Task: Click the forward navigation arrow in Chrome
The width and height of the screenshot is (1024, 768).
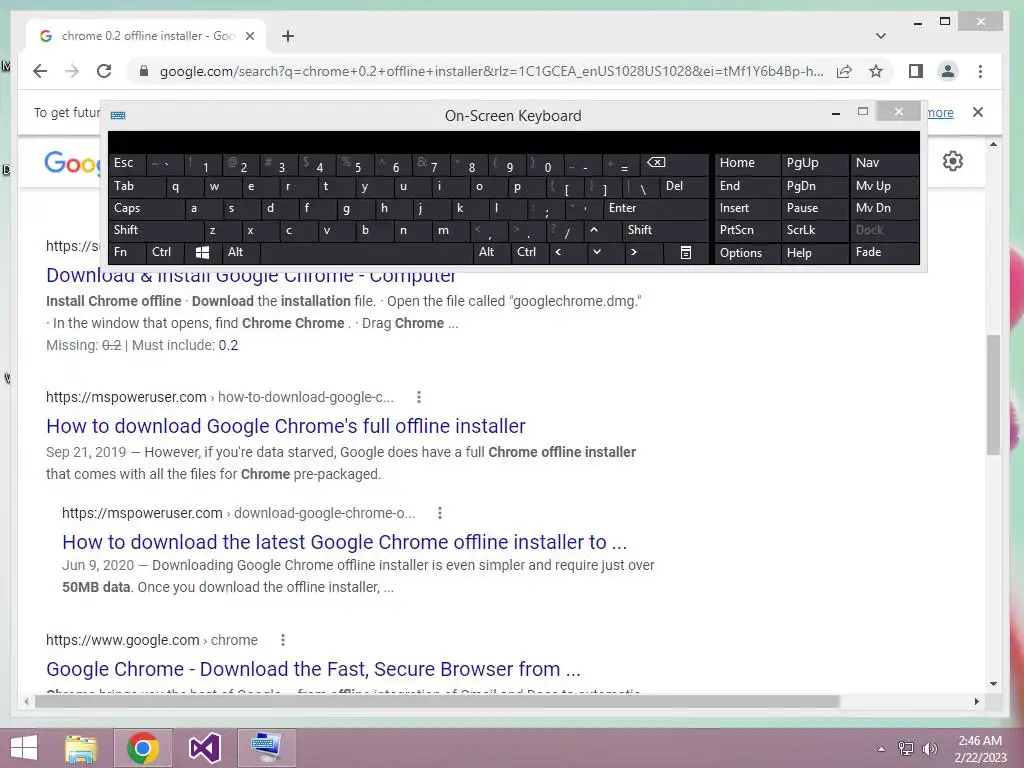Action: (x=72, y=71)
